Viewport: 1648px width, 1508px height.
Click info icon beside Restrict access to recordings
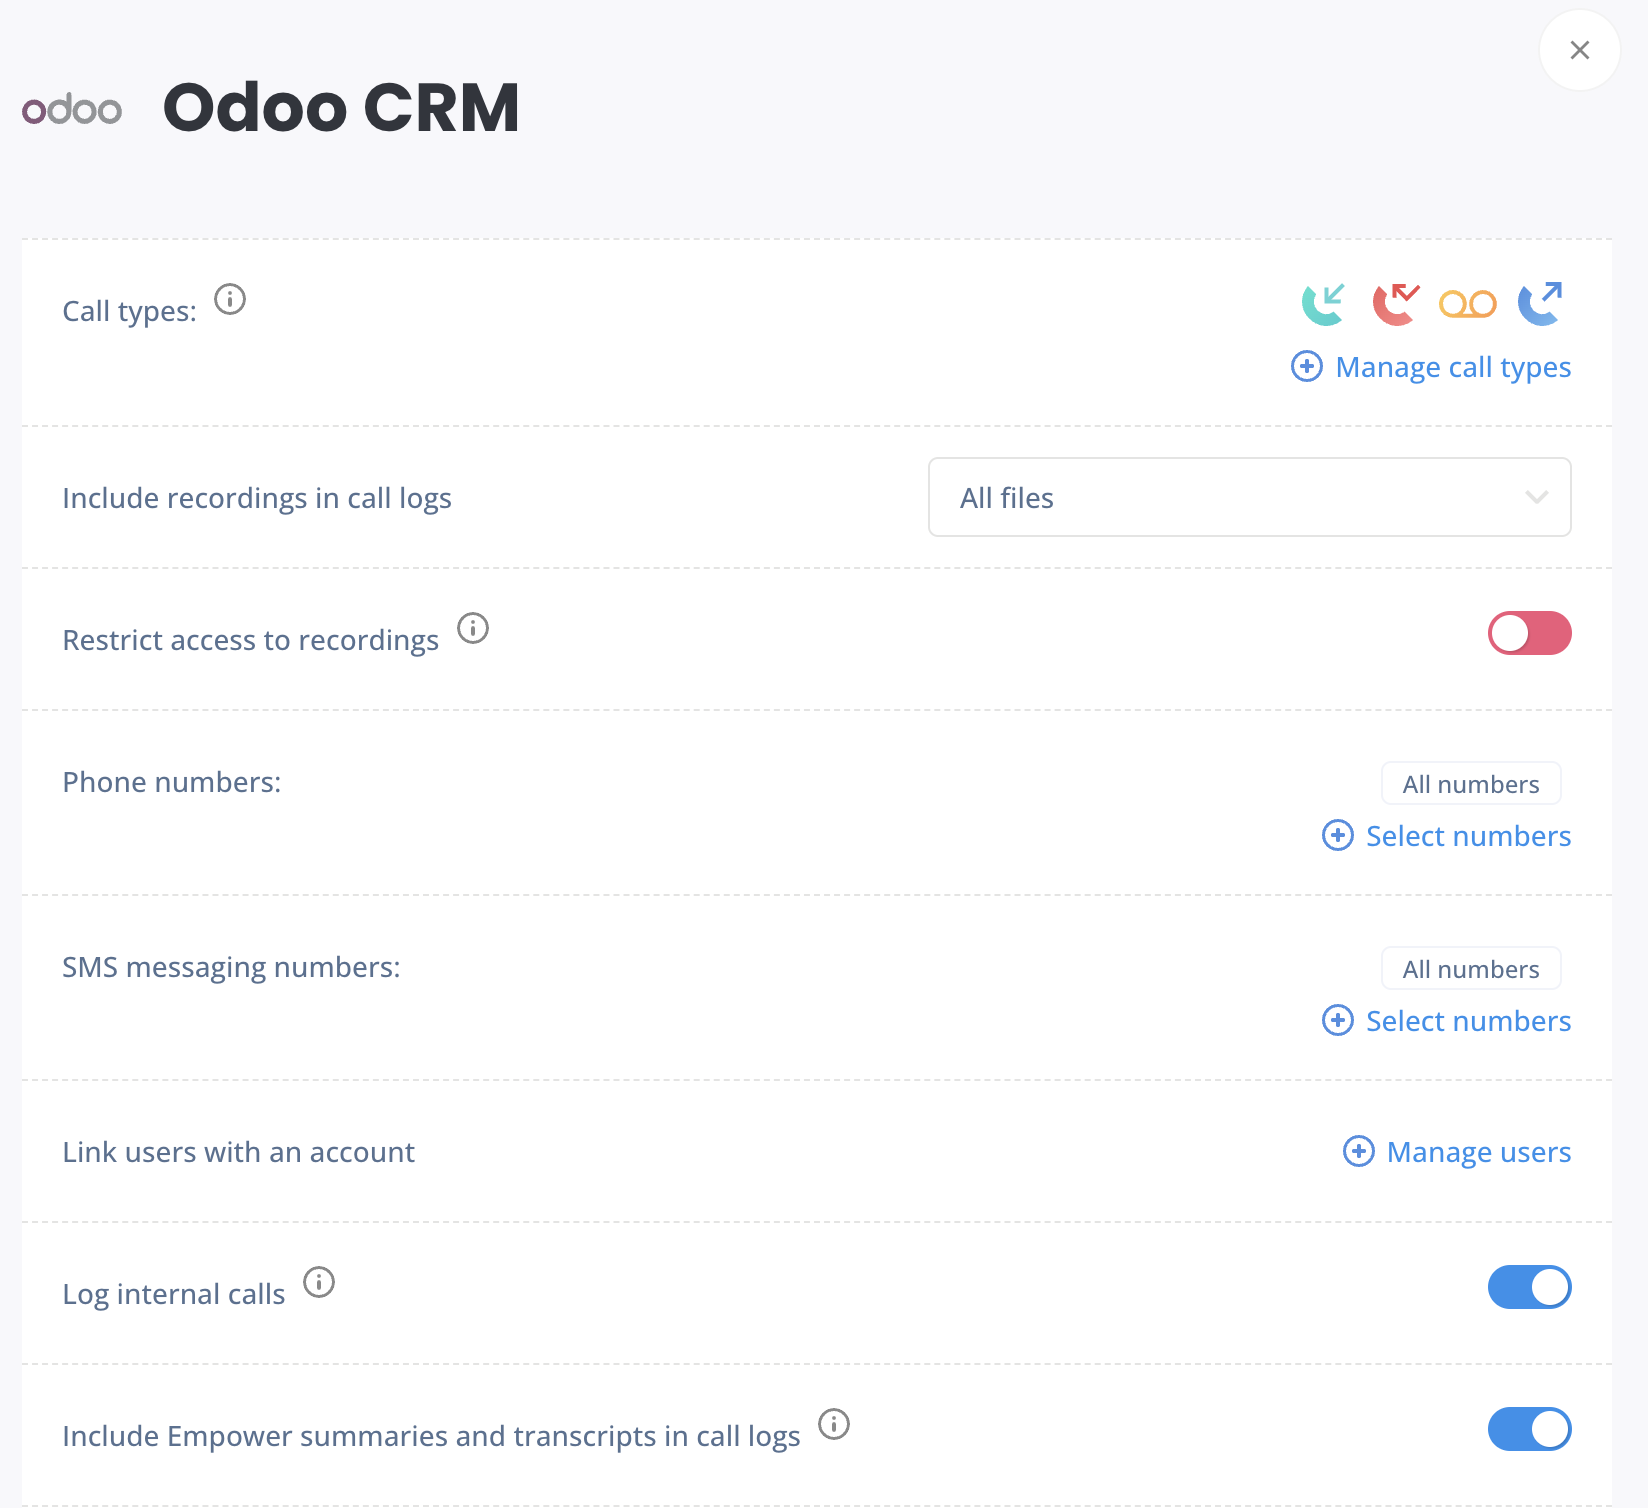pyautogui.click(x=473, y=628)
